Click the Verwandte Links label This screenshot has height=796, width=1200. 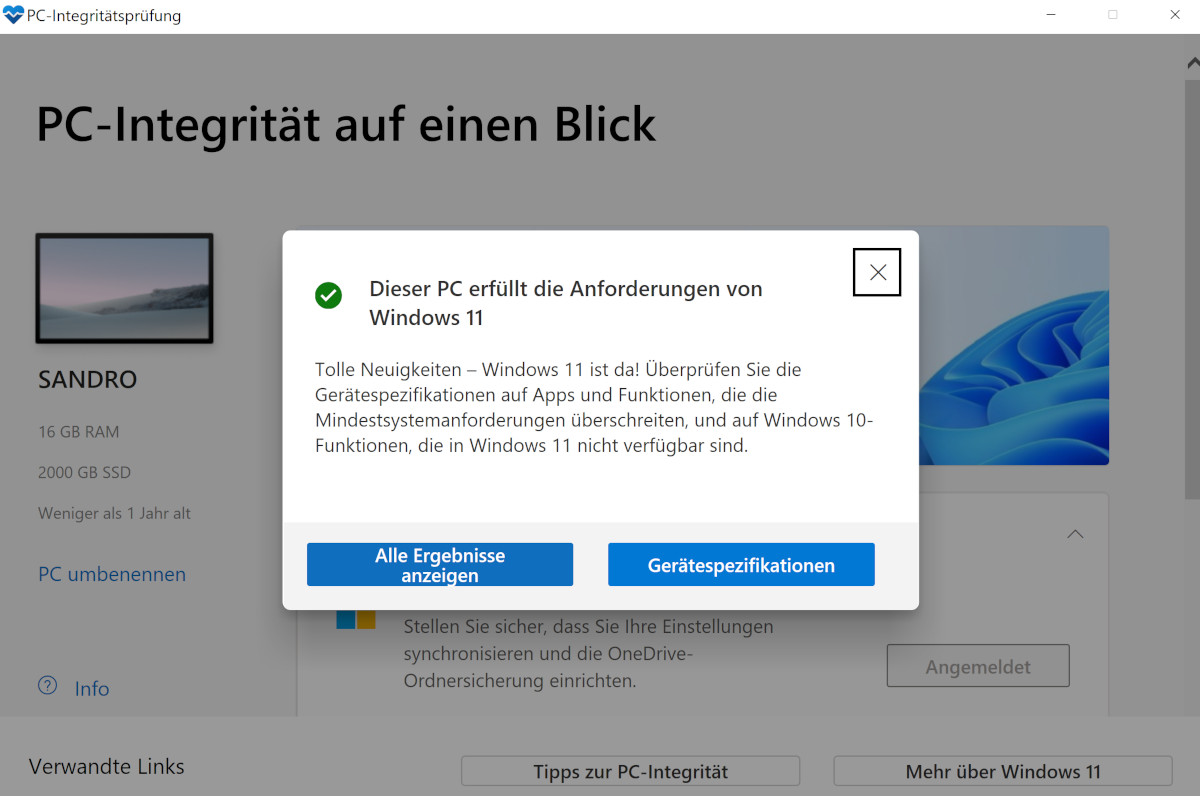tap(107, 767)
